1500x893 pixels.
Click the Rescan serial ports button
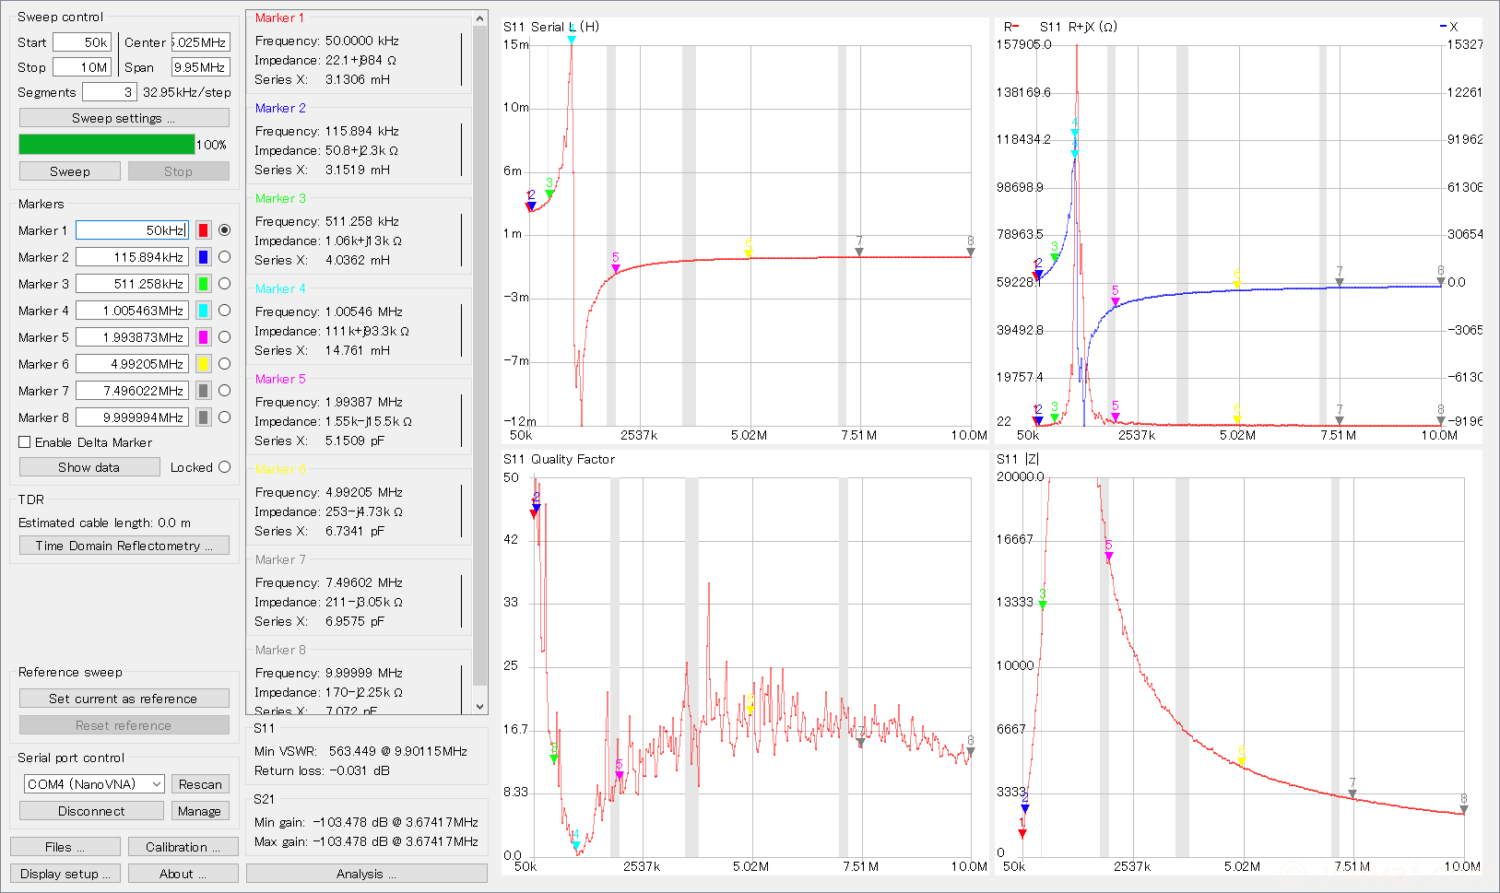click(x=200, y=784)
